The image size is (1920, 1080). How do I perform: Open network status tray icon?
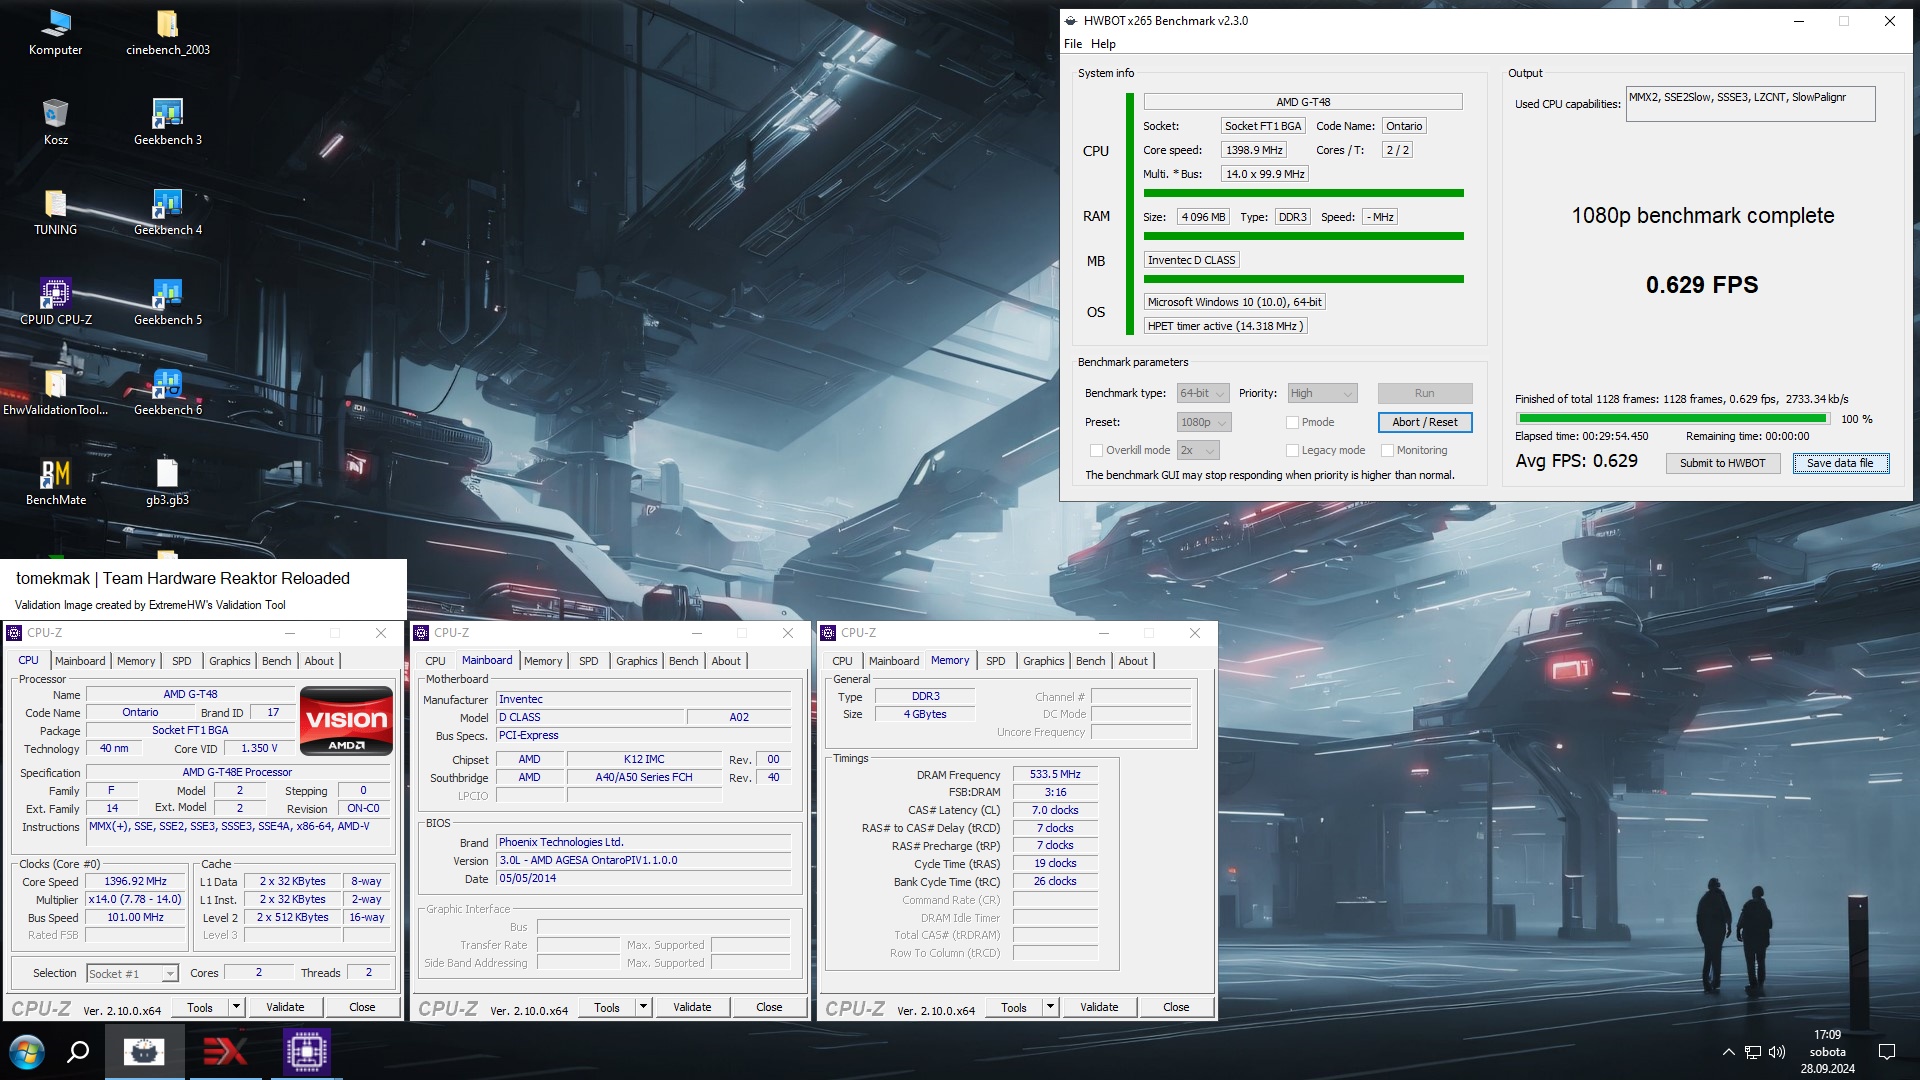click(x=1753, y=1052)
